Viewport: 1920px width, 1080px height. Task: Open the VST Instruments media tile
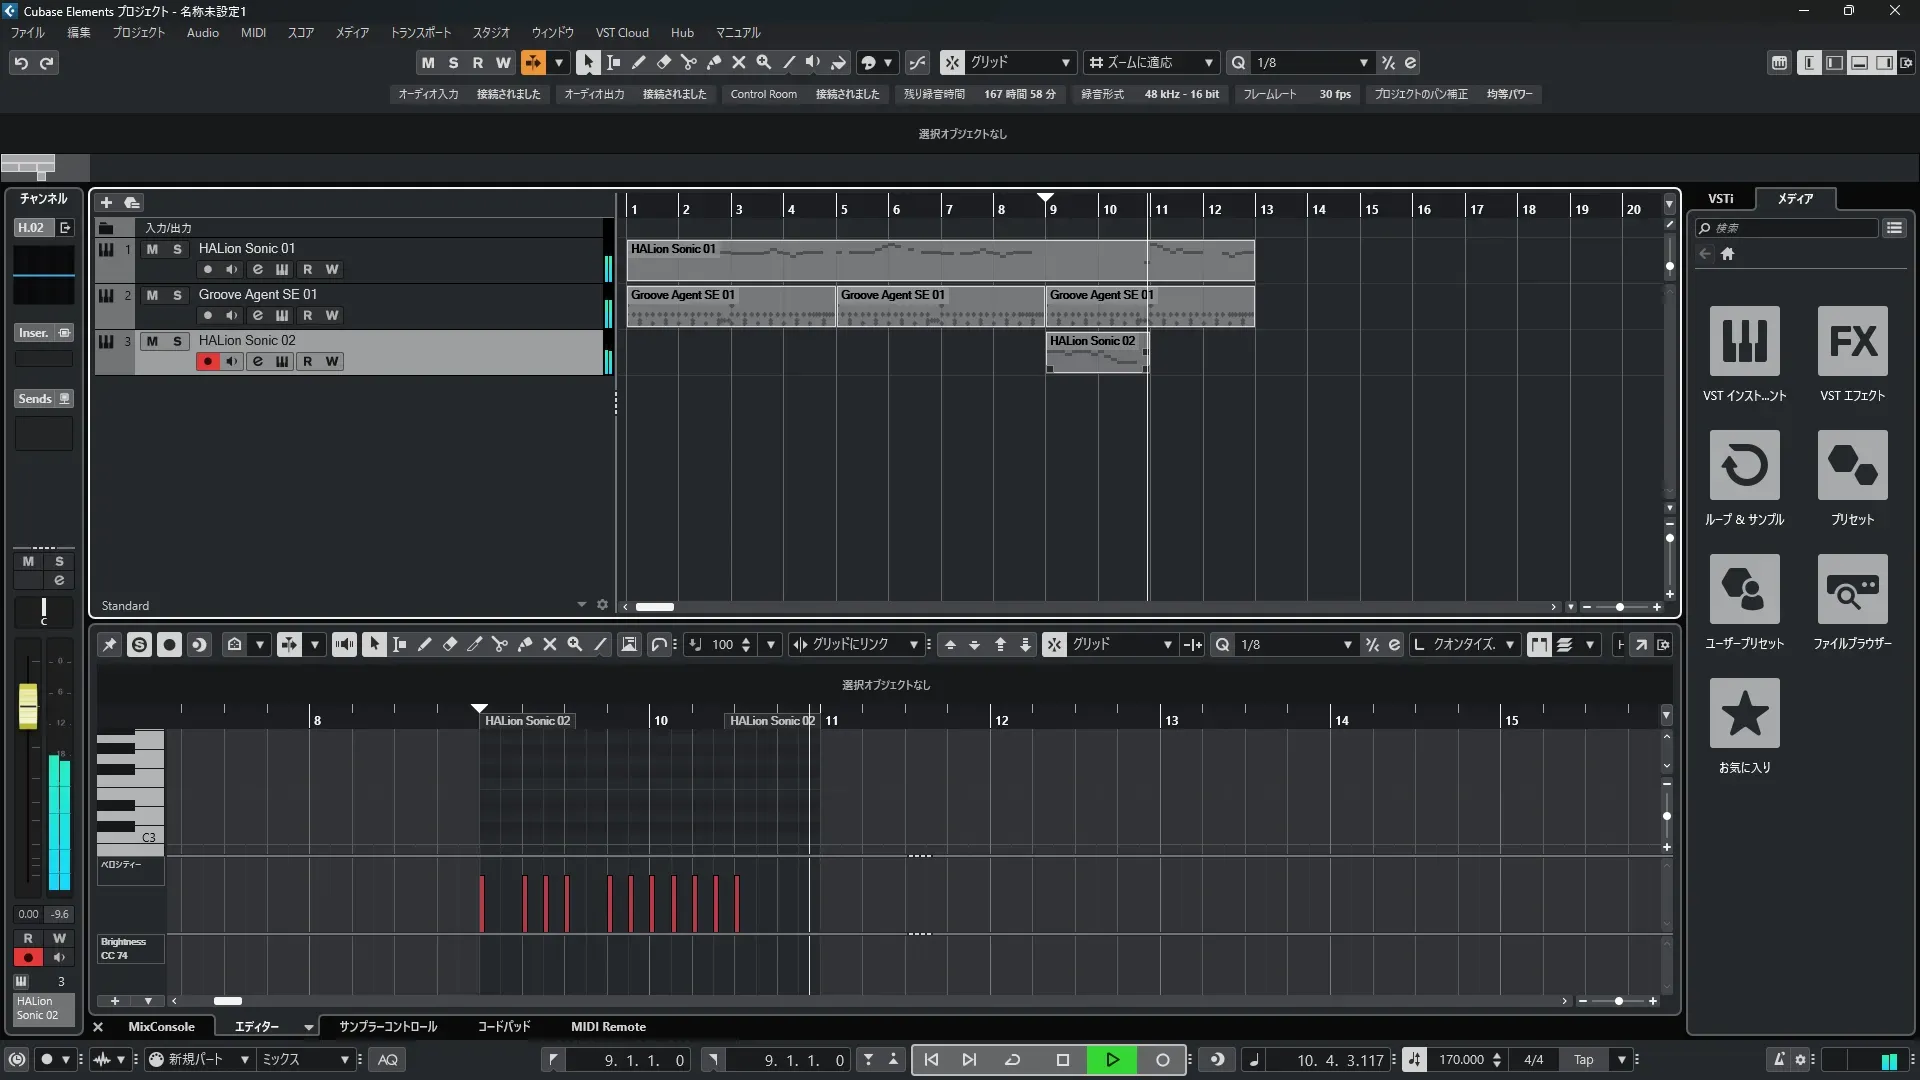coord(1744,342)
